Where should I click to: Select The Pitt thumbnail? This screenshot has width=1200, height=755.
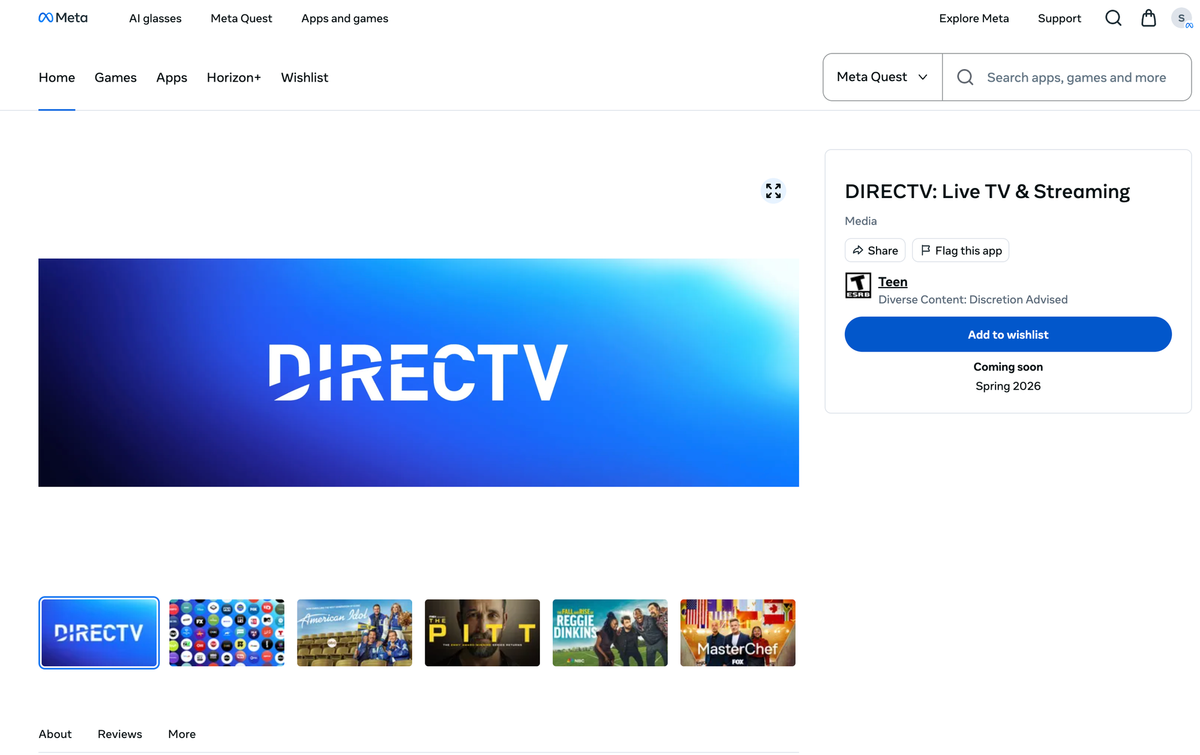pyautogui.click(x=482, y=632)
